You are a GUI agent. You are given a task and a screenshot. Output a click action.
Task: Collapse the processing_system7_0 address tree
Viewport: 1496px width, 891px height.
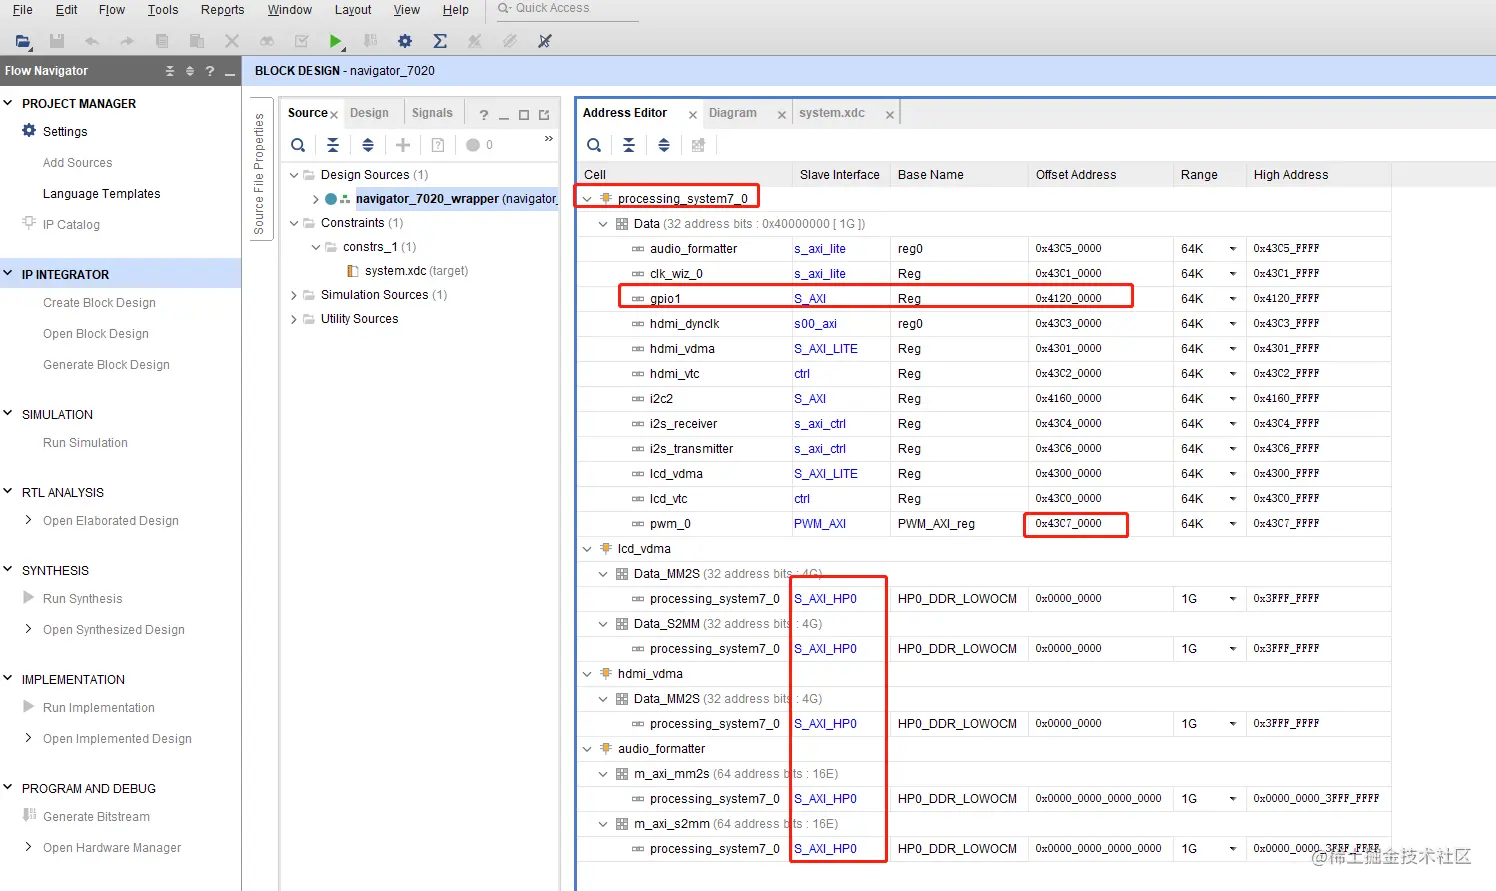tap(587, 199)
